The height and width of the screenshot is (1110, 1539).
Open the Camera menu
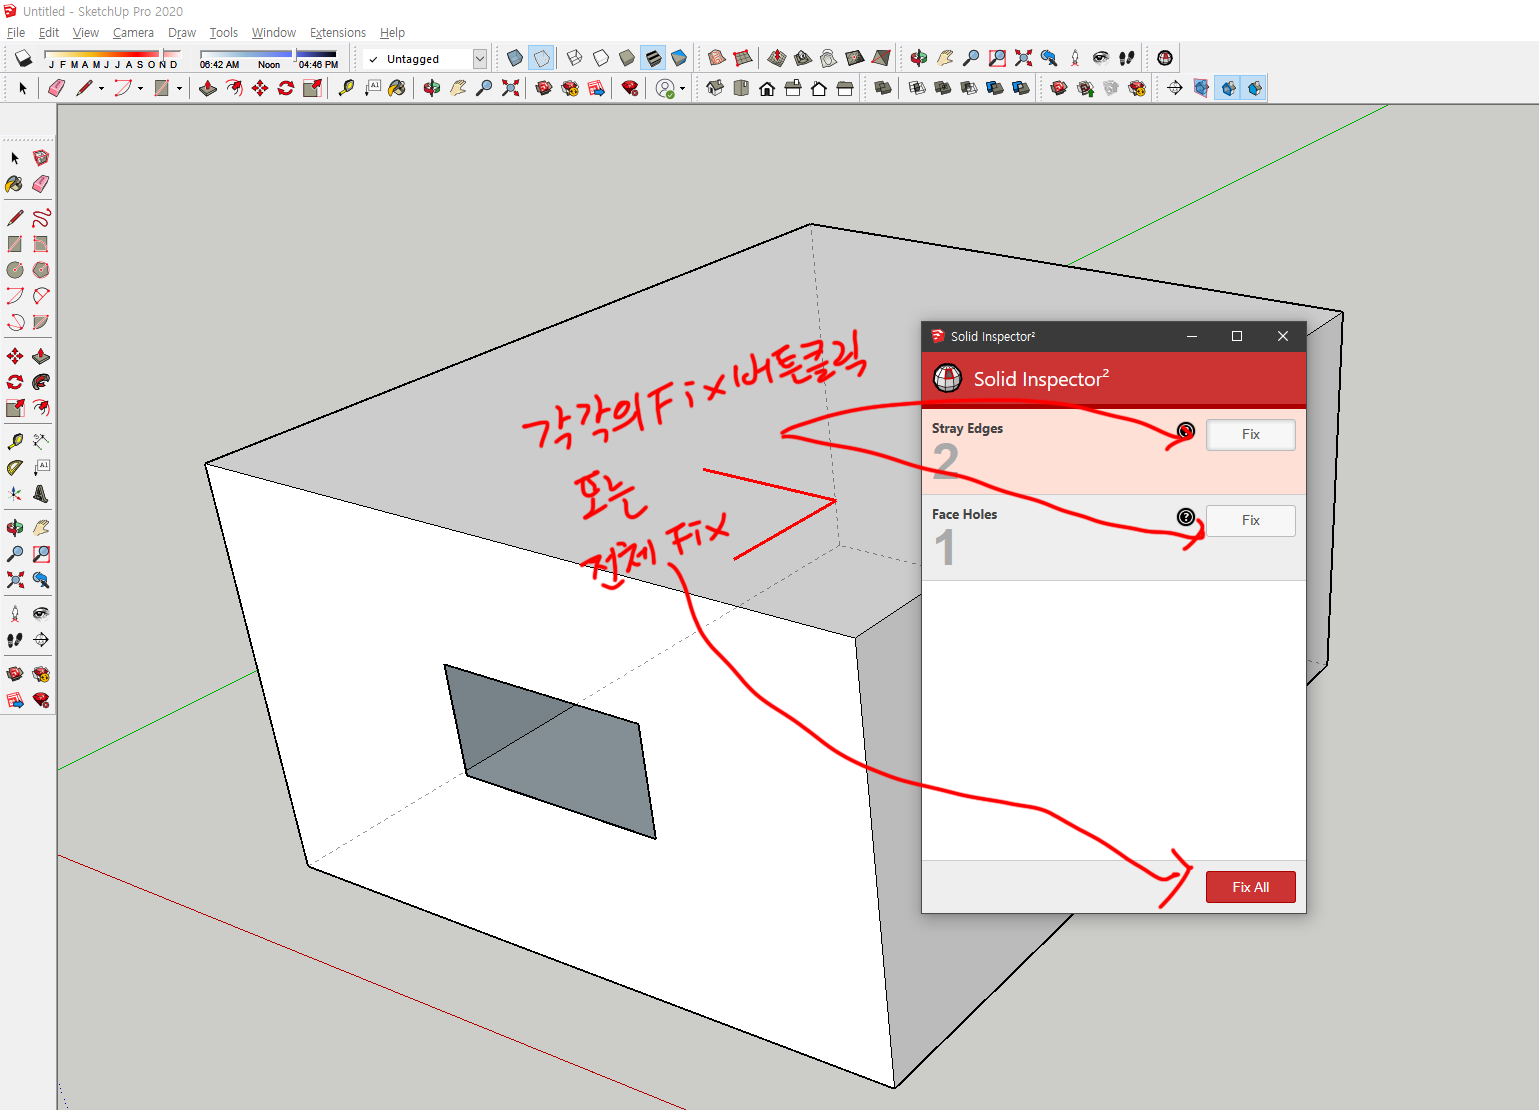[133, 33]
